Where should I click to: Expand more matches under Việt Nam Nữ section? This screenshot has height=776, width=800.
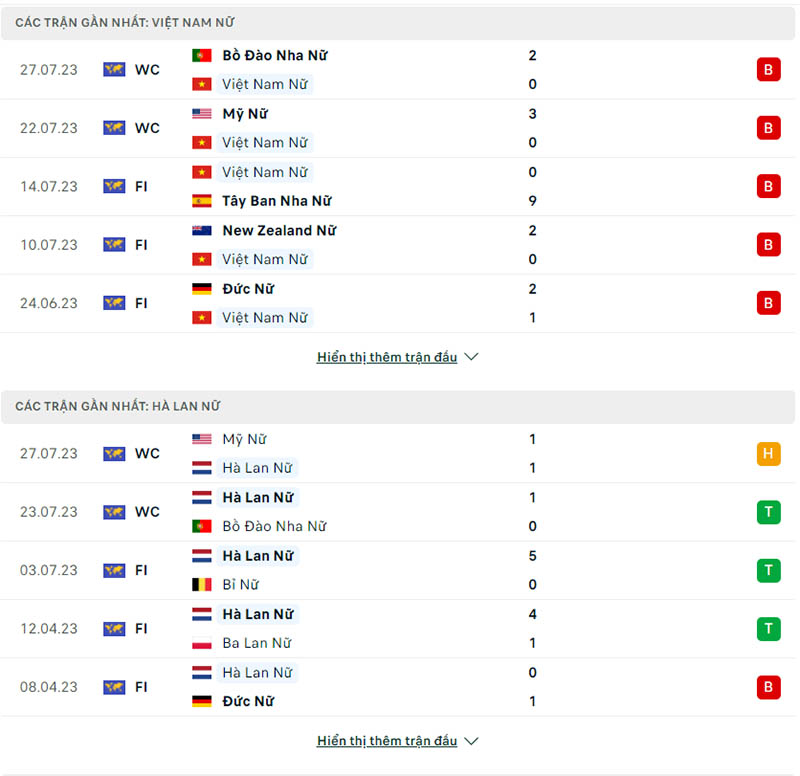[x=387, y=357]
